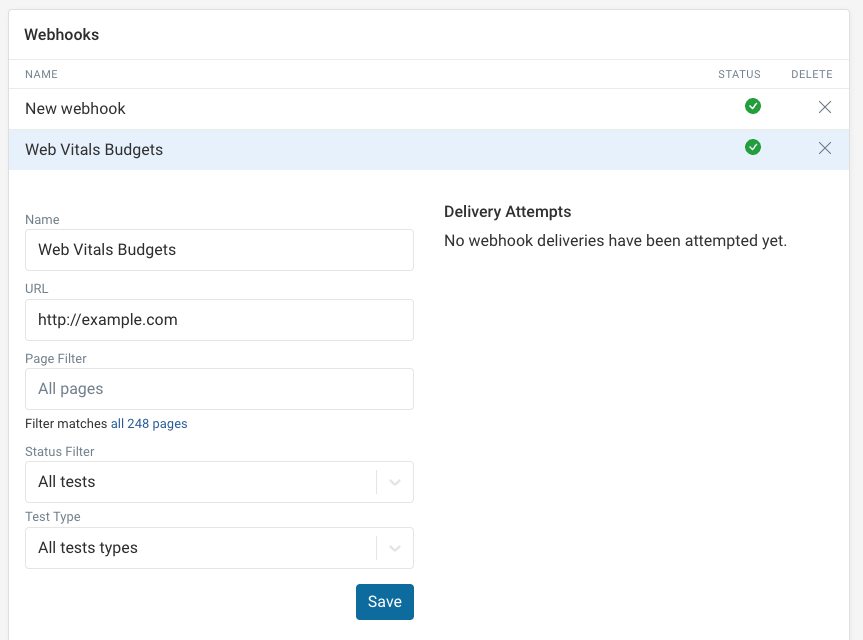
Task: Delete the New webhook using its X icon
Action: pyautogui.click(x=825, y=107)
